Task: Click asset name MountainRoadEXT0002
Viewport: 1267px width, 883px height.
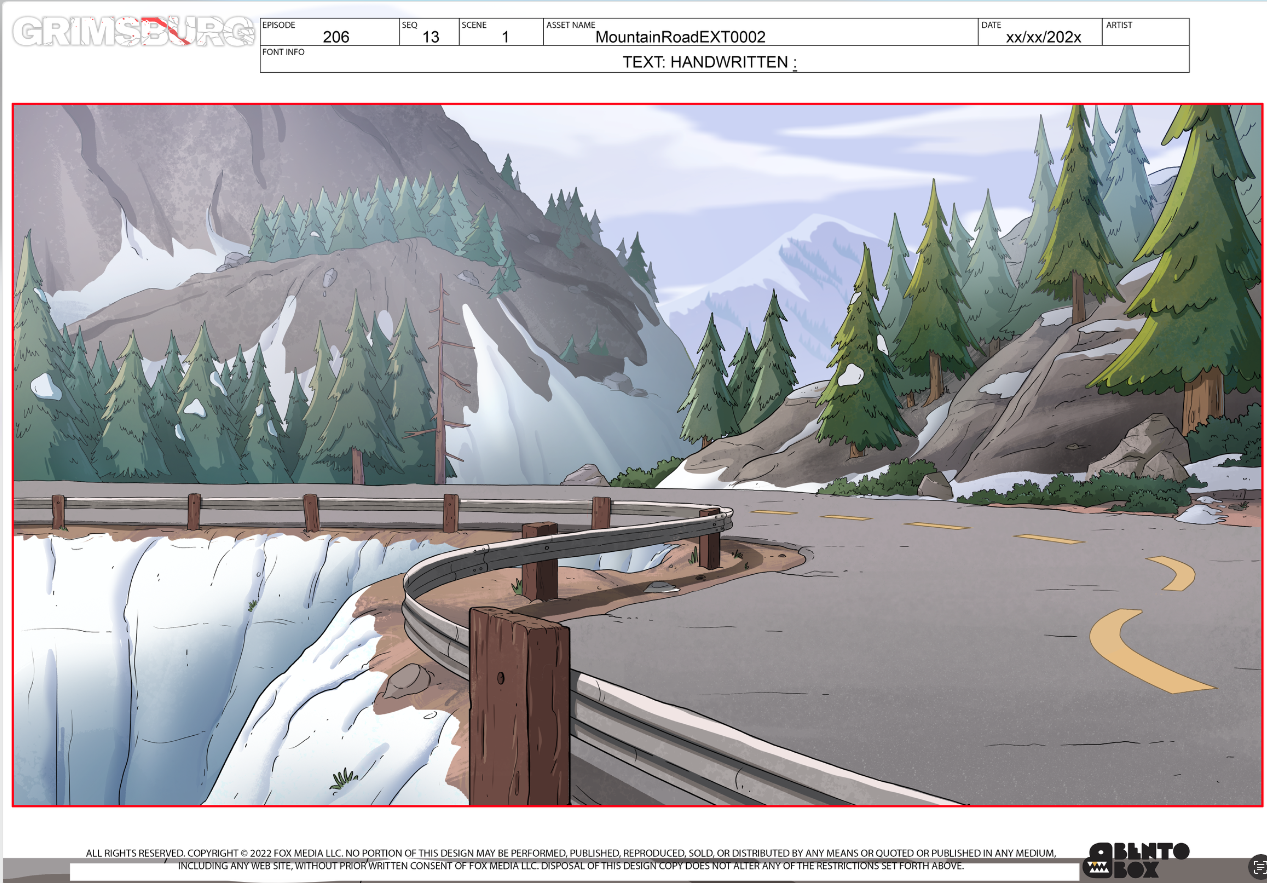Action: pos(680,37)
